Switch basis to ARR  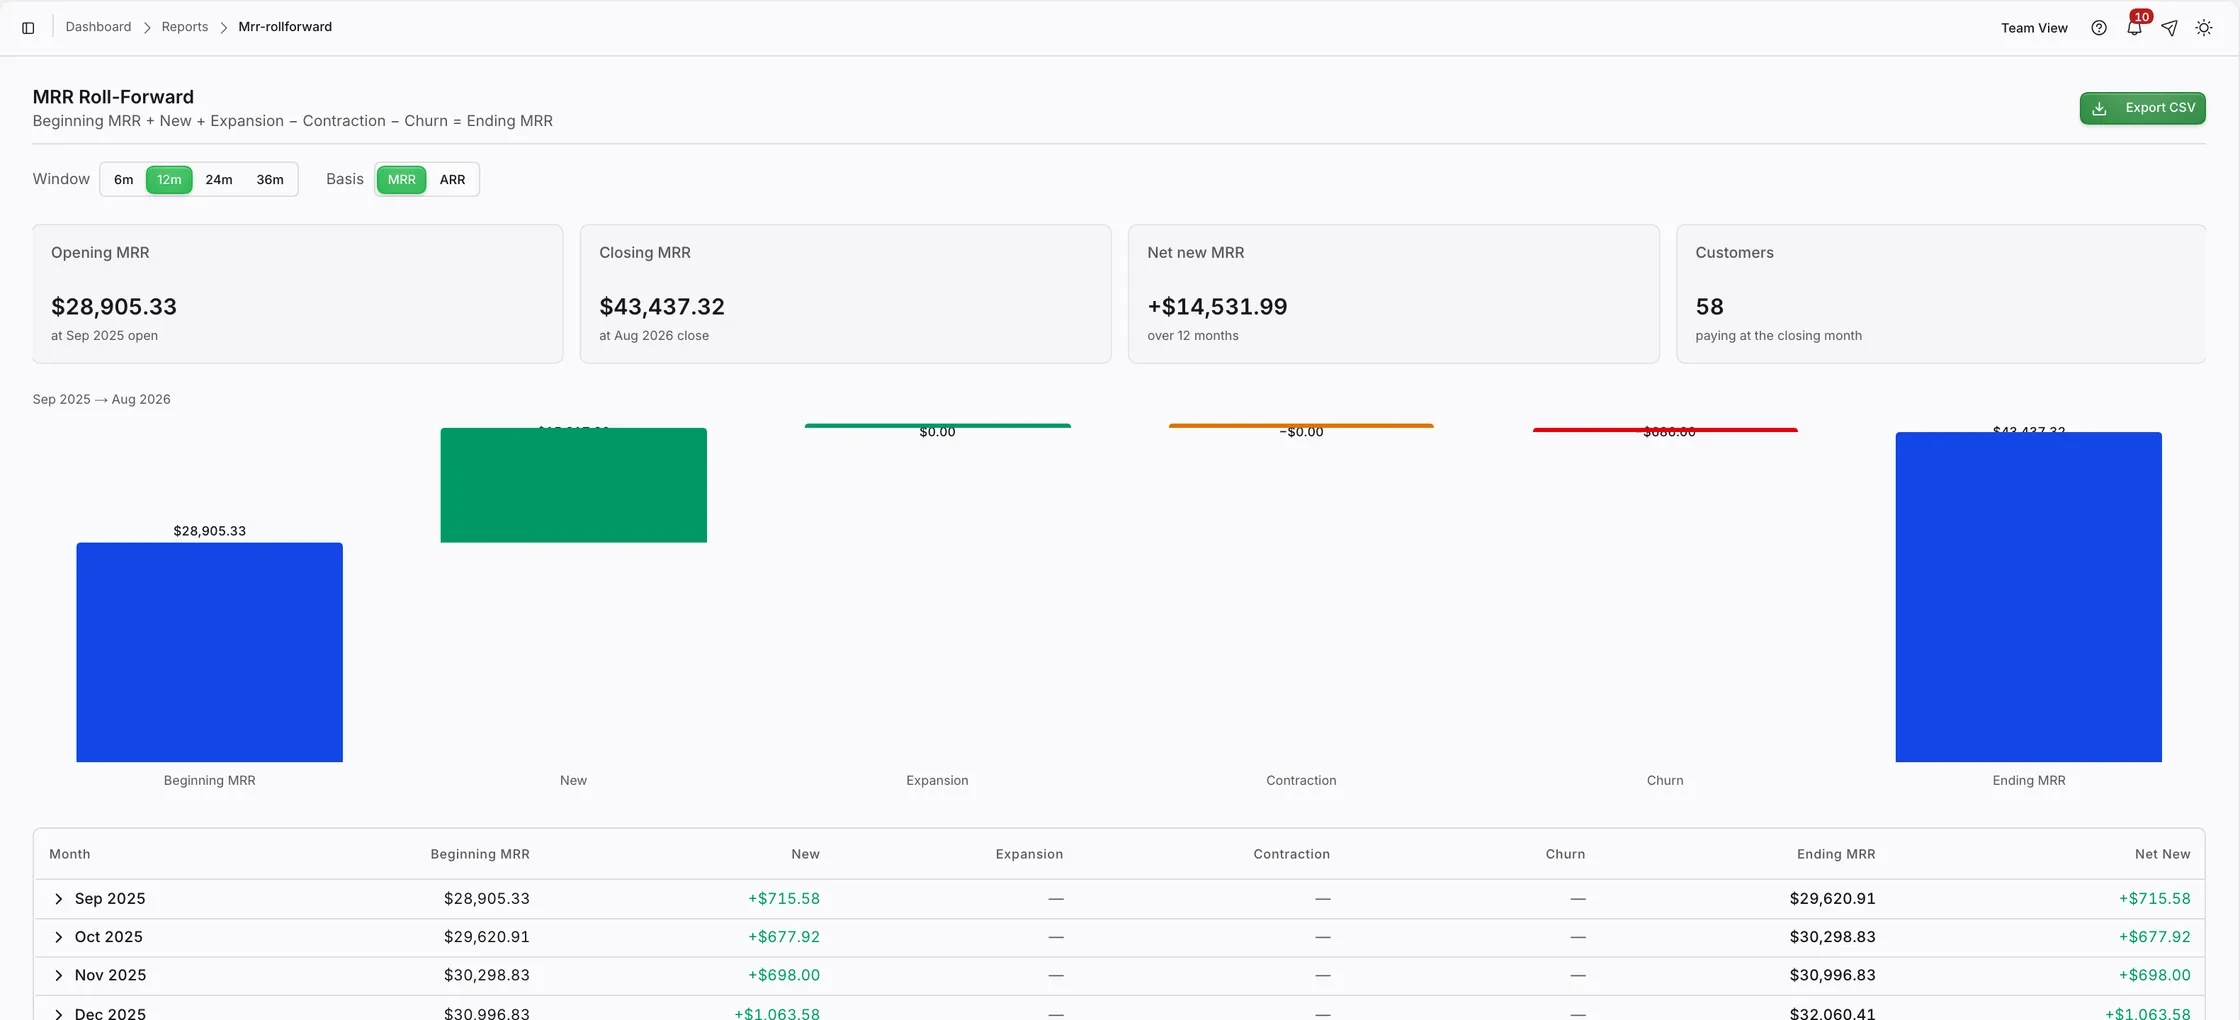coord(452,180)
